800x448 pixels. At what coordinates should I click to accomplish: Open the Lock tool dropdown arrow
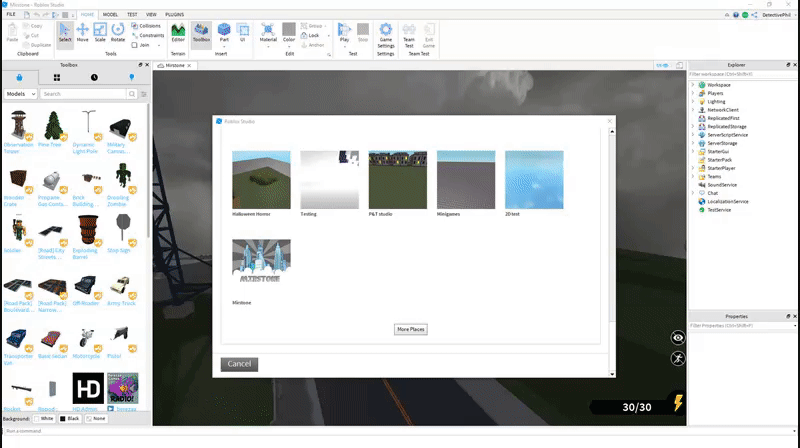pyautogui.click(x=328, y=36)
